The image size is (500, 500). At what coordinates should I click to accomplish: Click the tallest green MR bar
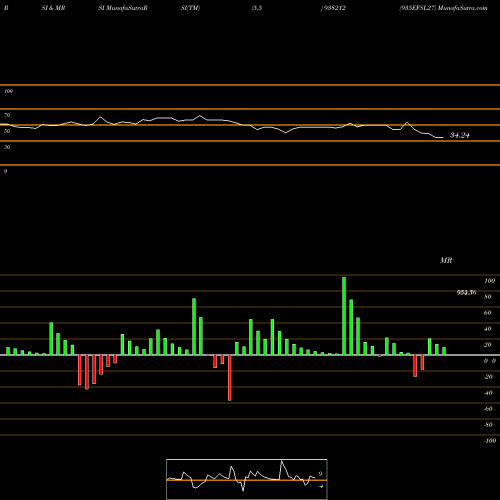pyautogui.click(x=344, y=316)
